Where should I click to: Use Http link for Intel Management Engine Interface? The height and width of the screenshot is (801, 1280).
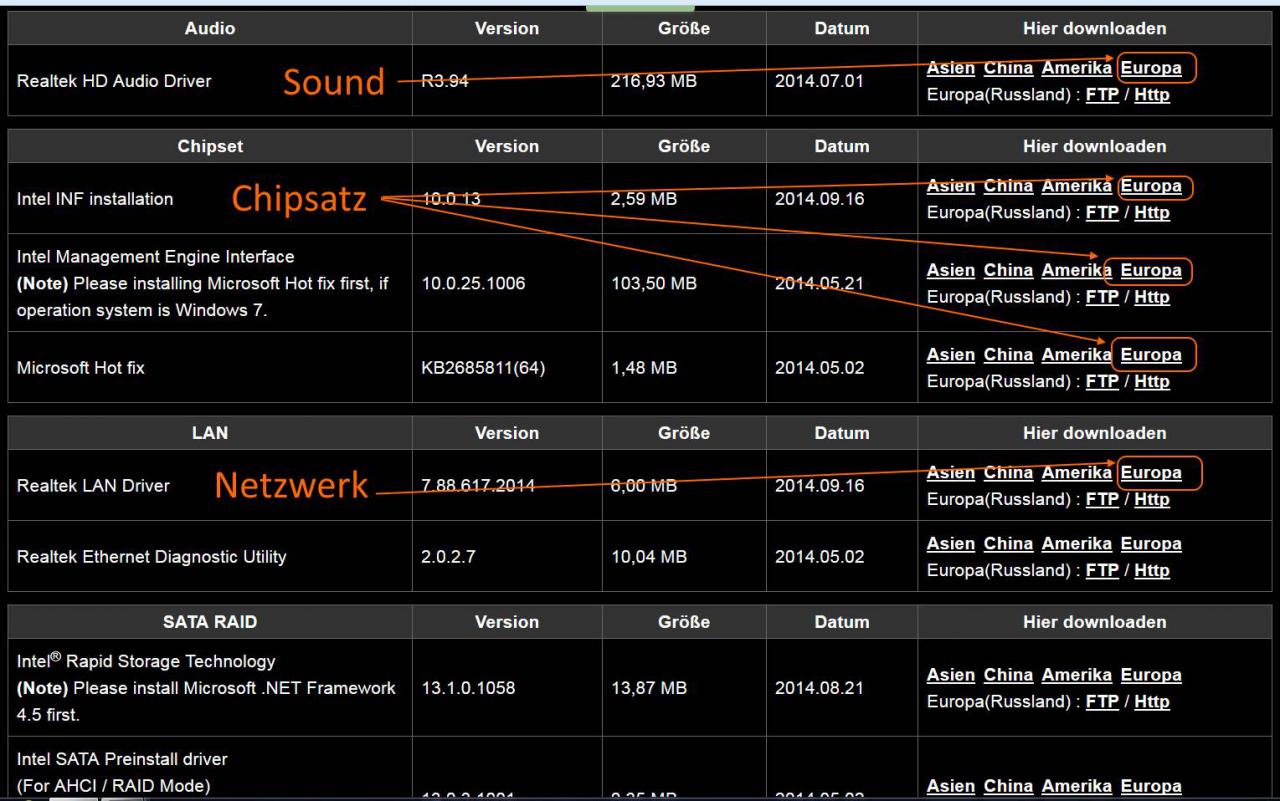[1152, 297]
